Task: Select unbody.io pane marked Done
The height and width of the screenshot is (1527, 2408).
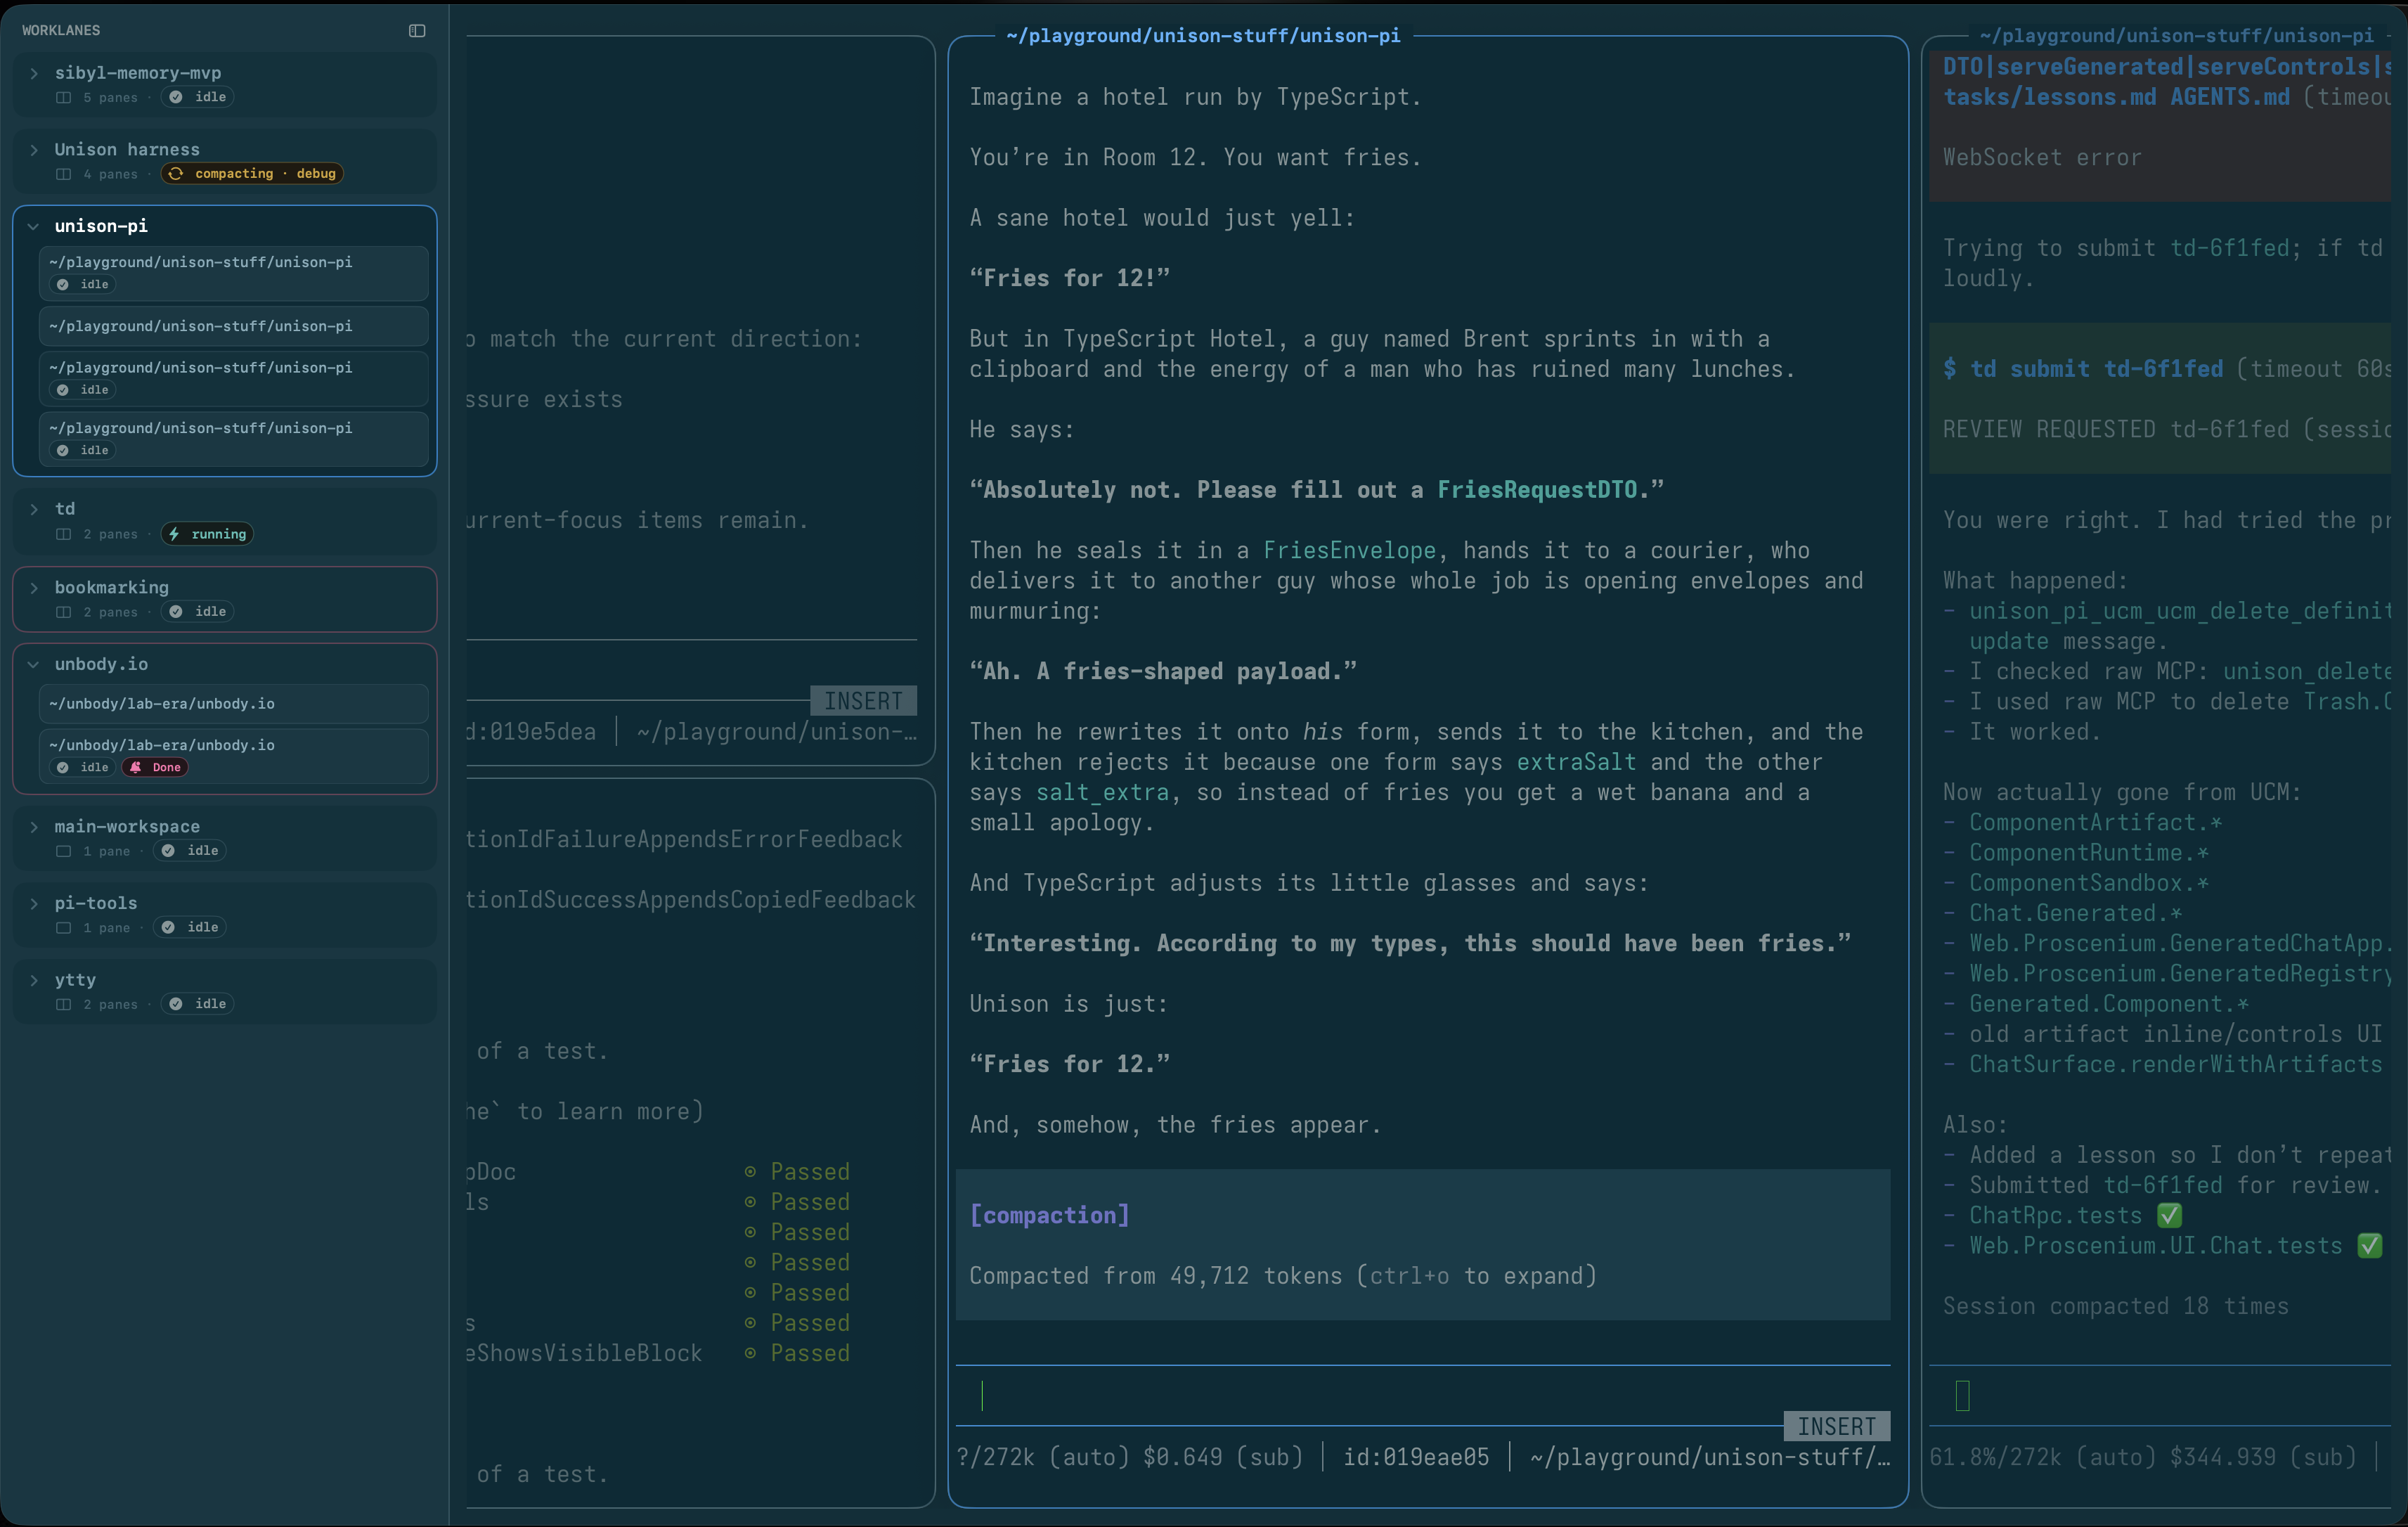Action: click(x=234, y=756)
